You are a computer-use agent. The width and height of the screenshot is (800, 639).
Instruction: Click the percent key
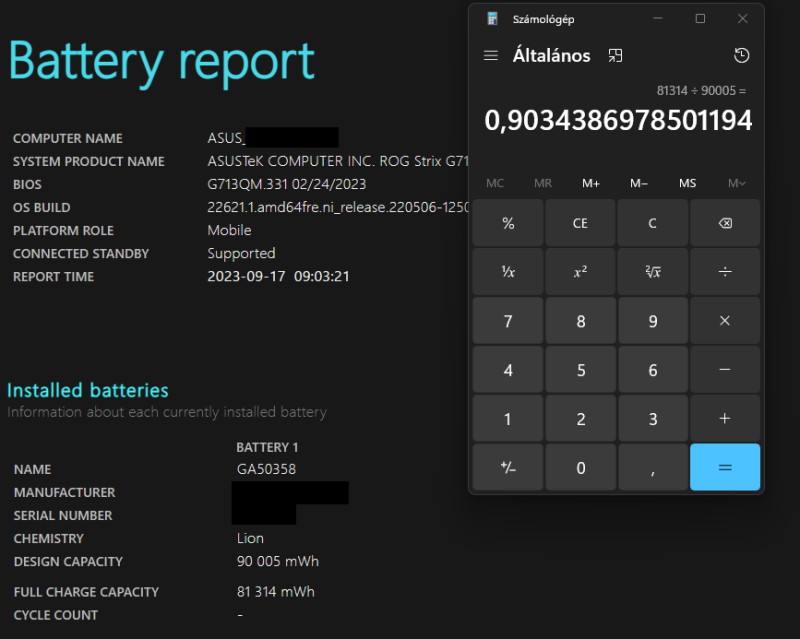[x=508, y=223]
